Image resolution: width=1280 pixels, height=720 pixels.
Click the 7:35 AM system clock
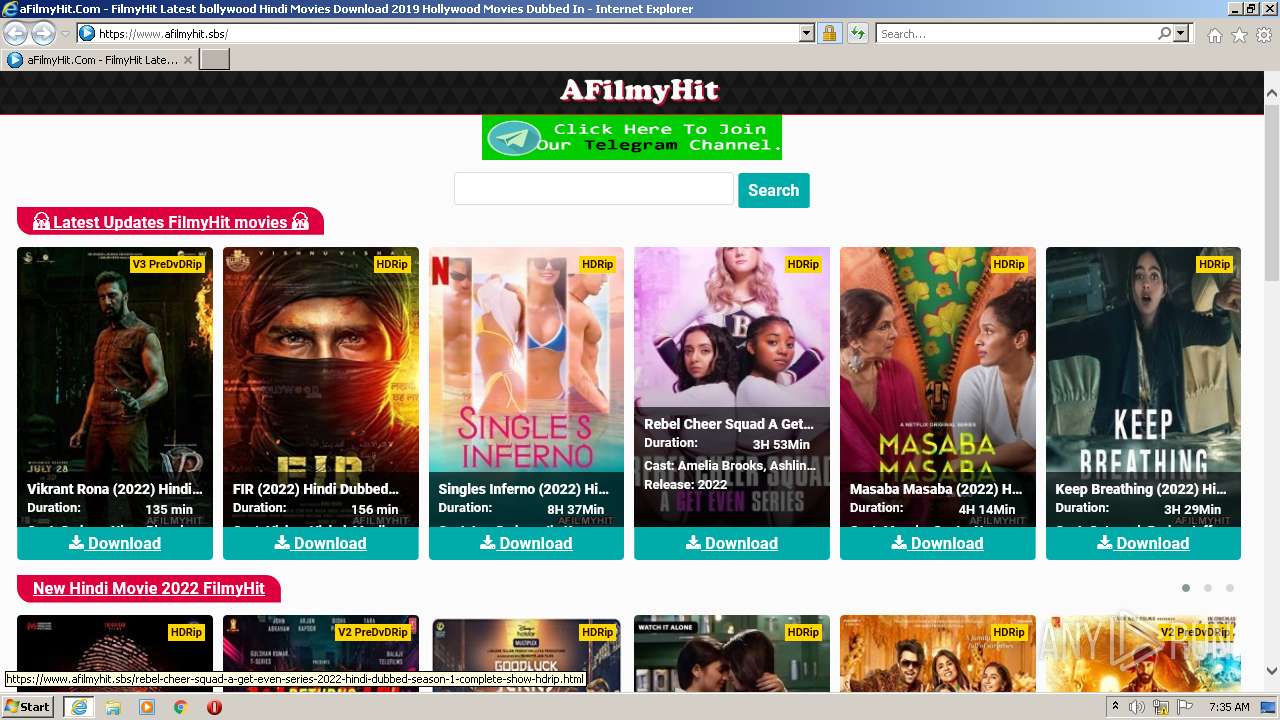(x=1229, y=707)
